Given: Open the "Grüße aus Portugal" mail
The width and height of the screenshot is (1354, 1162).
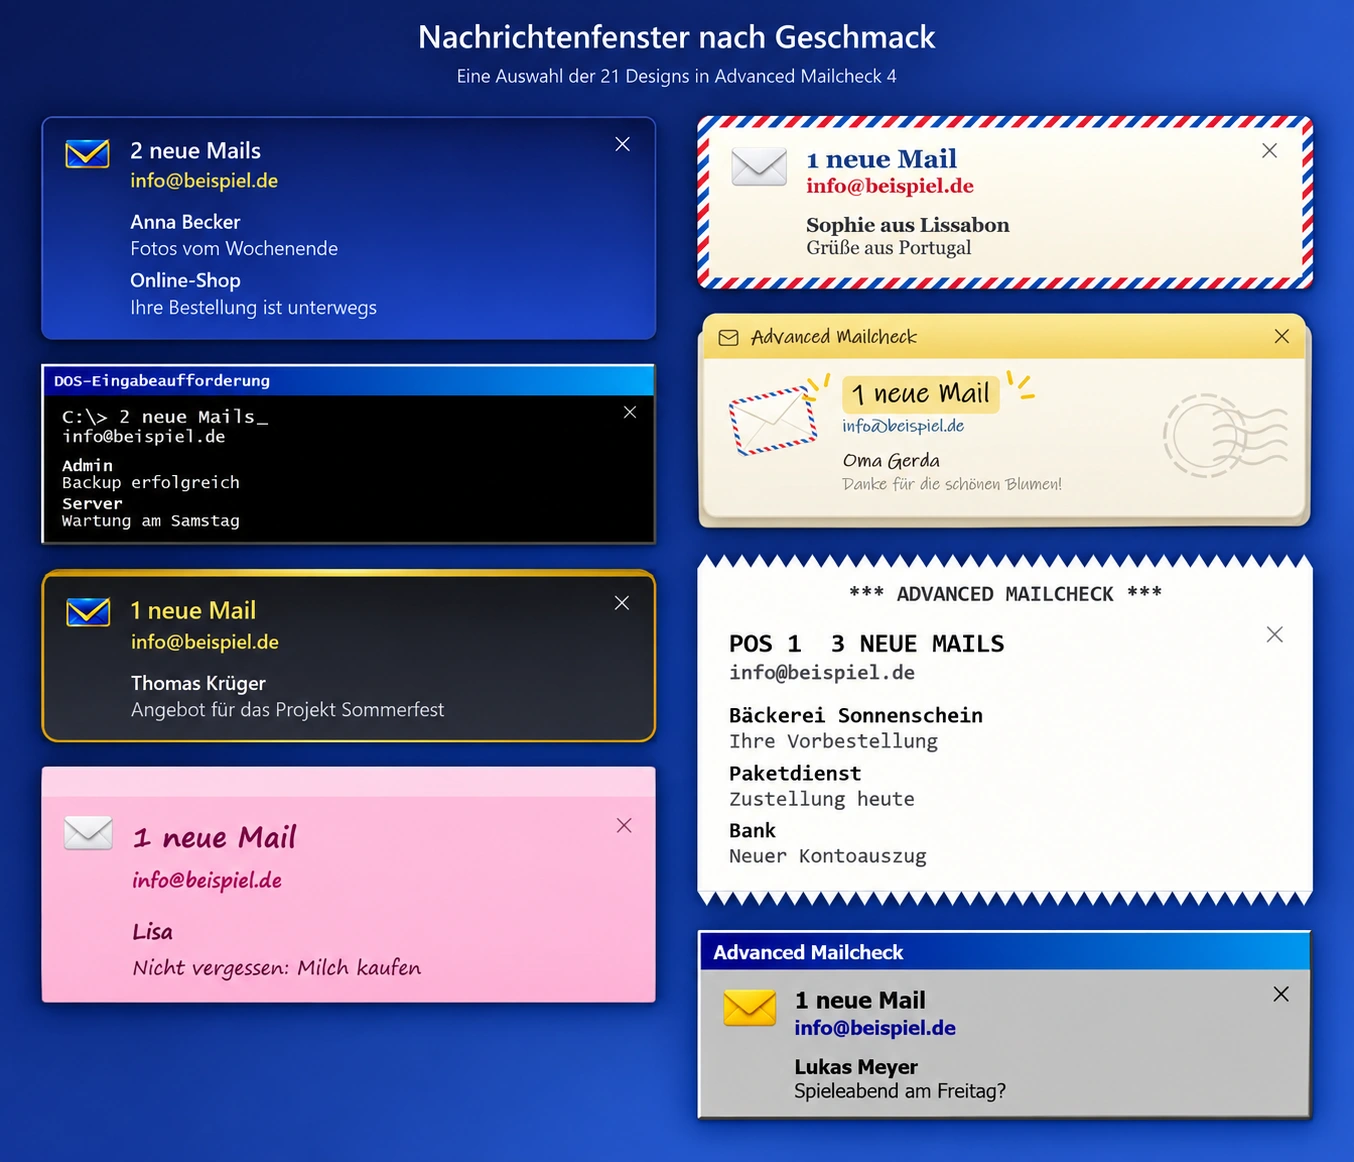Looking at the screenshot, I should (889, 248).
